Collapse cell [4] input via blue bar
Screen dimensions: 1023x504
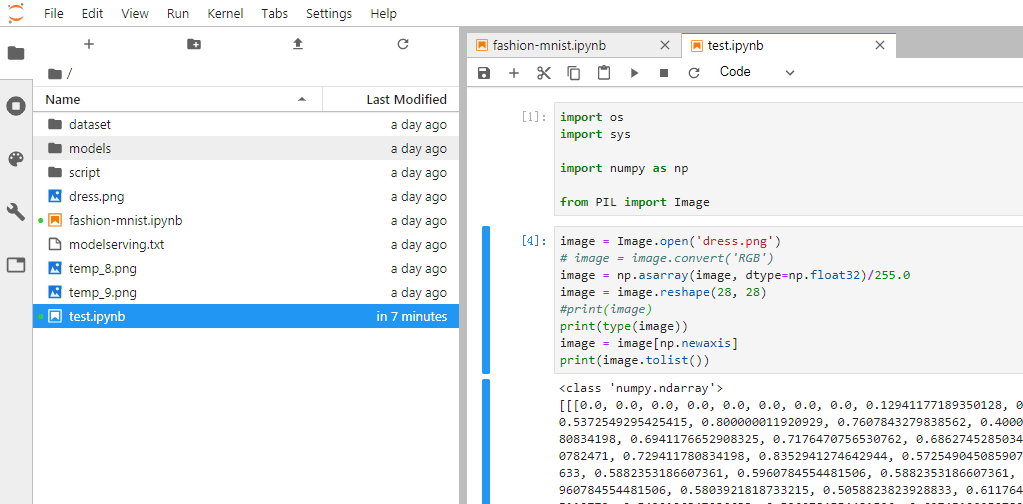485,300
